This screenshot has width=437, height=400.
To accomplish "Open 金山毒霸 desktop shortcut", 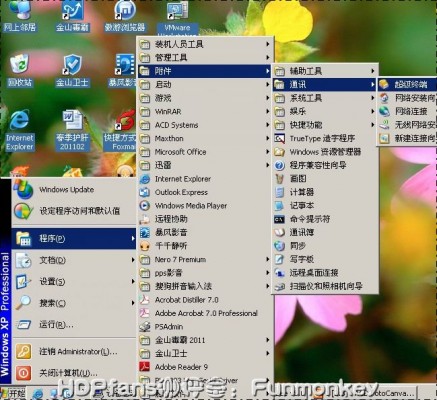I will tap(72, 16).
